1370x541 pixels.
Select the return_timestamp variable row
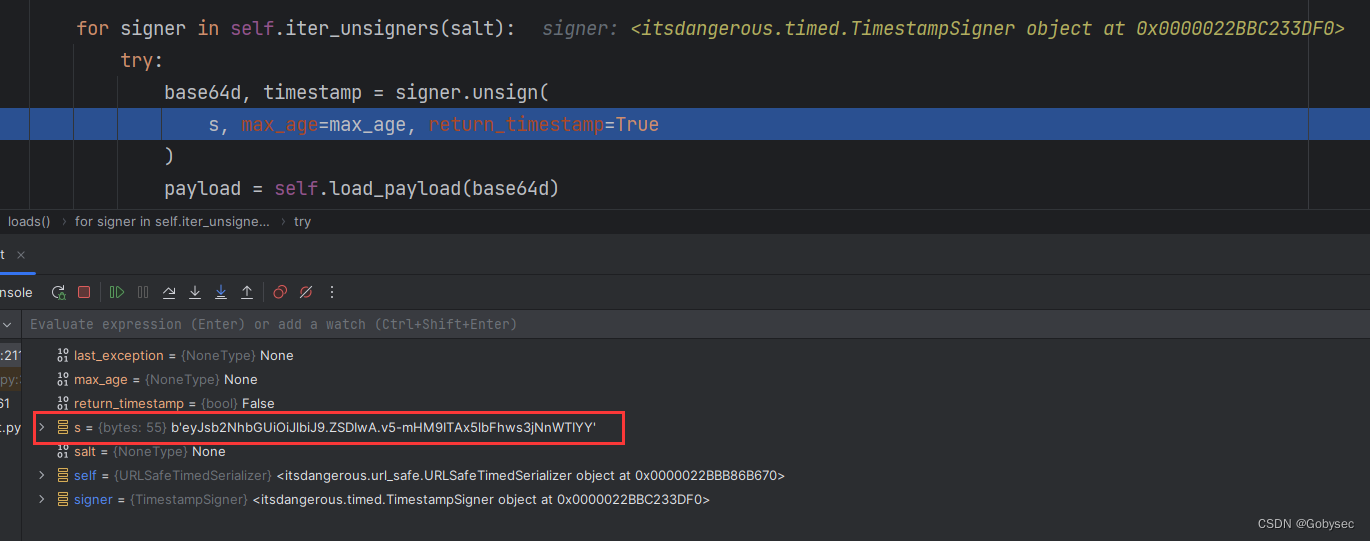point(695,403)
